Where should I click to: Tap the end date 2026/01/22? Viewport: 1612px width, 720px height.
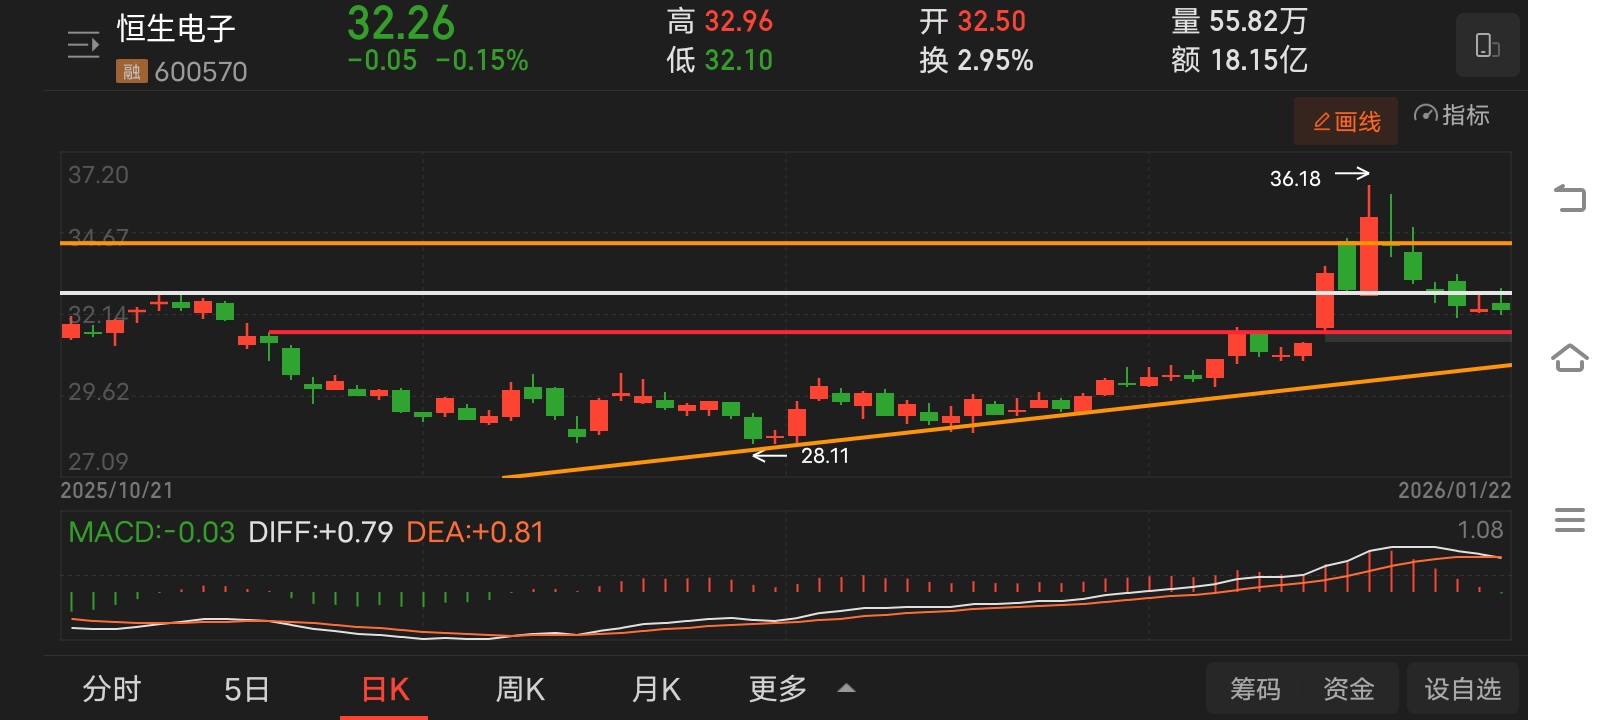click(1455, 491)
